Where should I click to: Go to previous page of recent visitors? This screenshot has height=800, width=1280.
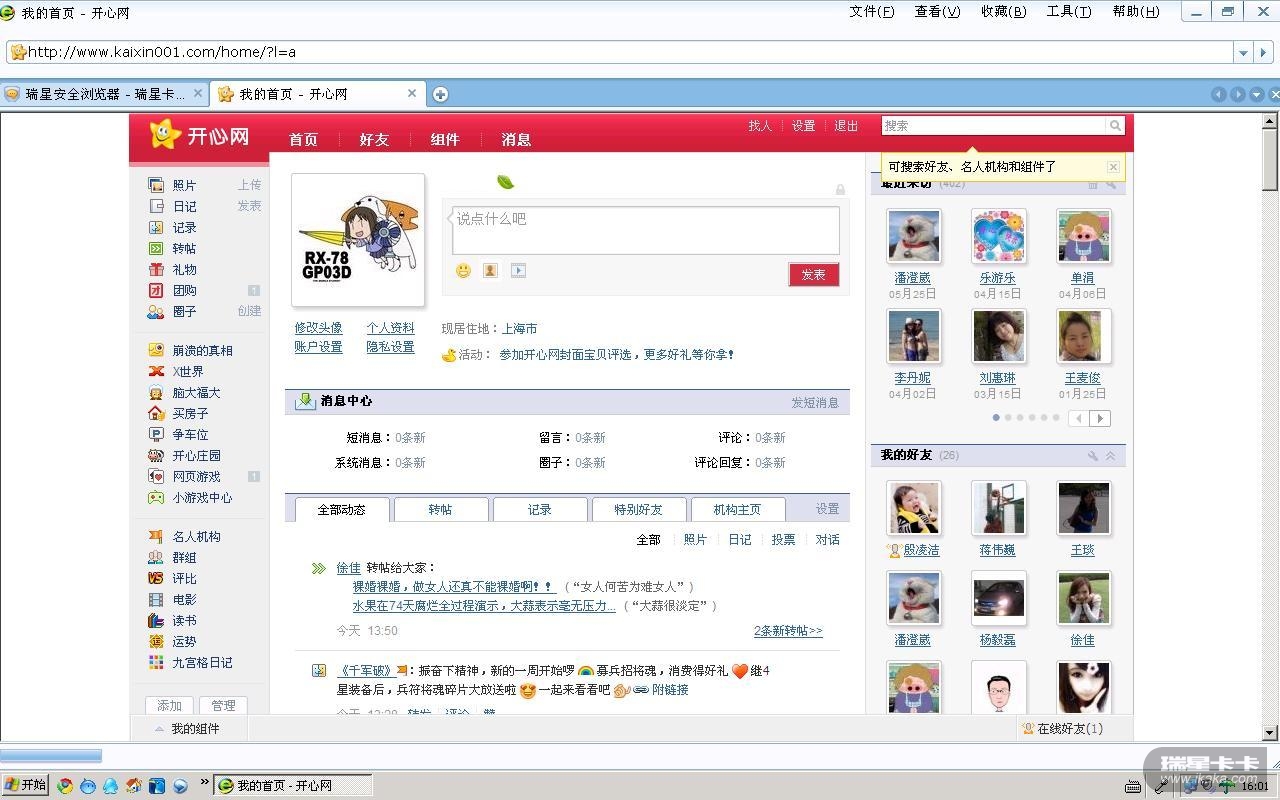pyautogui.click(x=1078, y=418)
